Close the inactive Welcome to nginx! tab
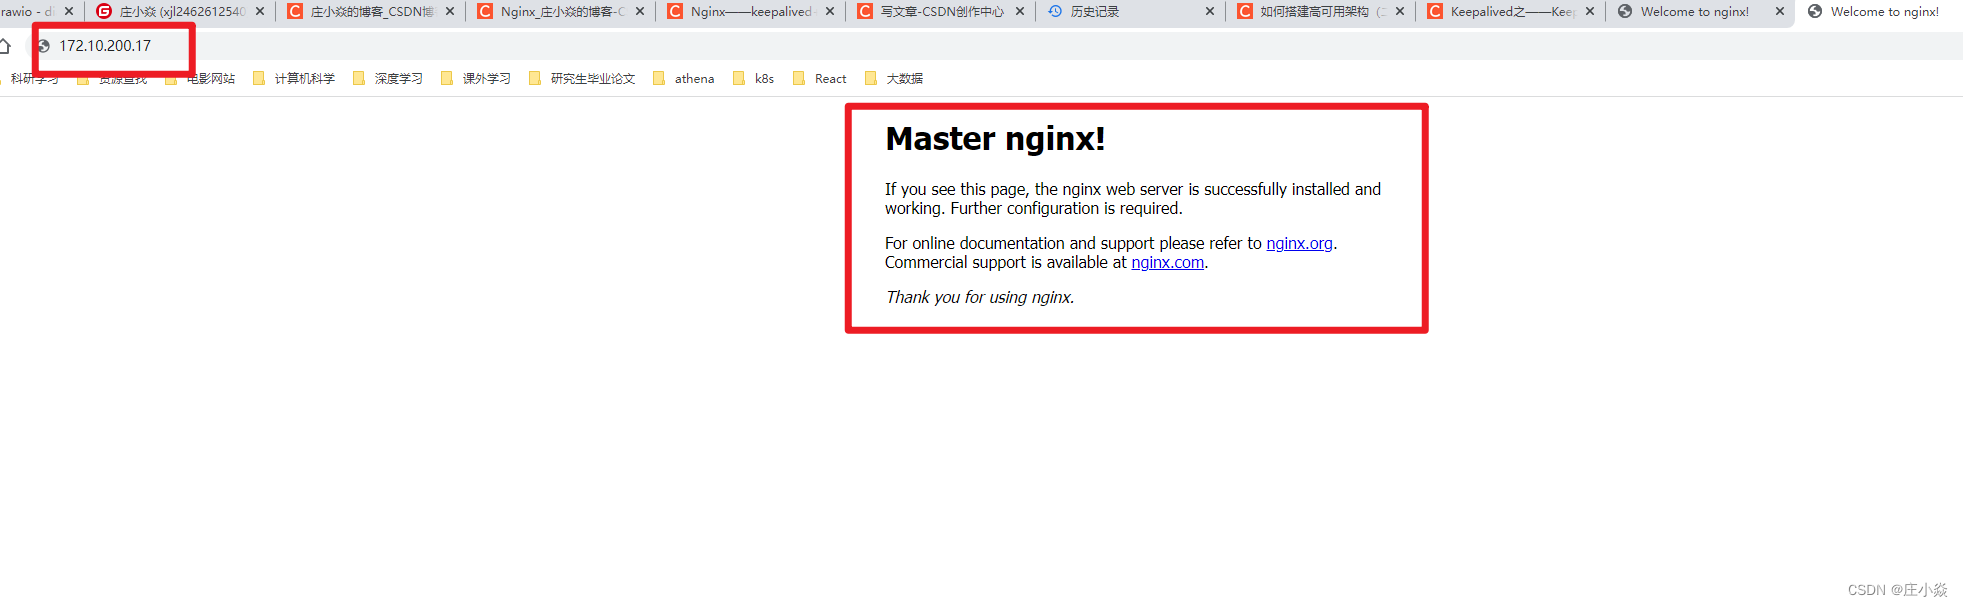Screen dimensions: 1963x607 pos(1780,12)
